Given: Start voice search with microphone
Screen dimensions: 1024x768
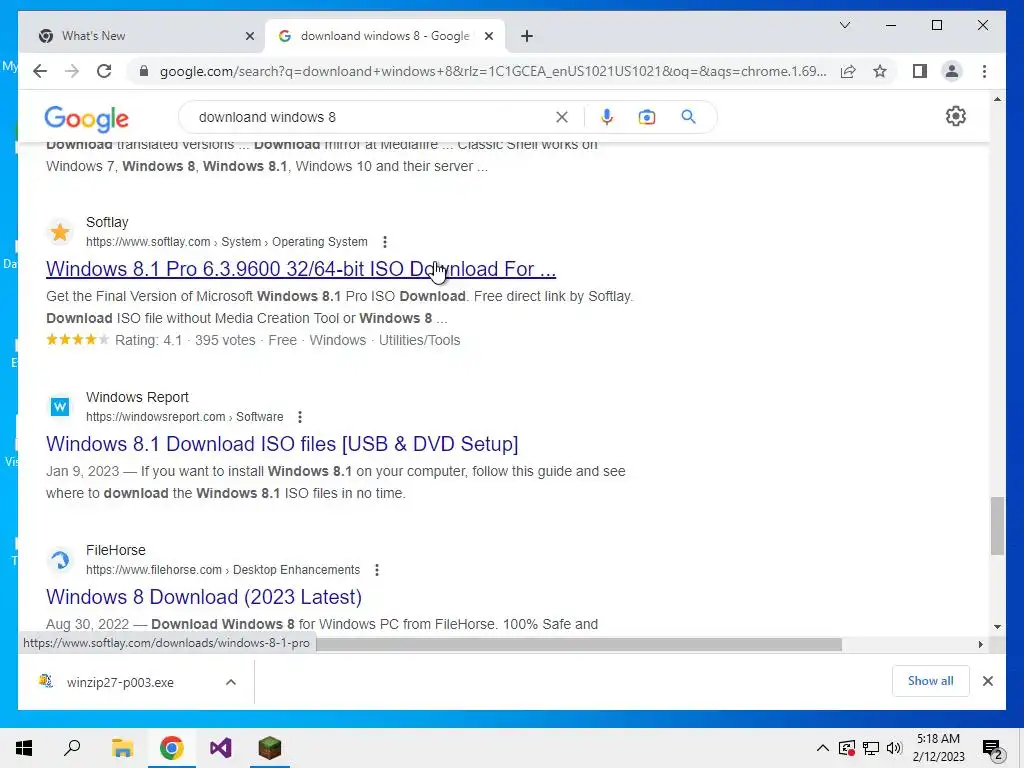Looking at the screenshot, I should click(607, 117).
